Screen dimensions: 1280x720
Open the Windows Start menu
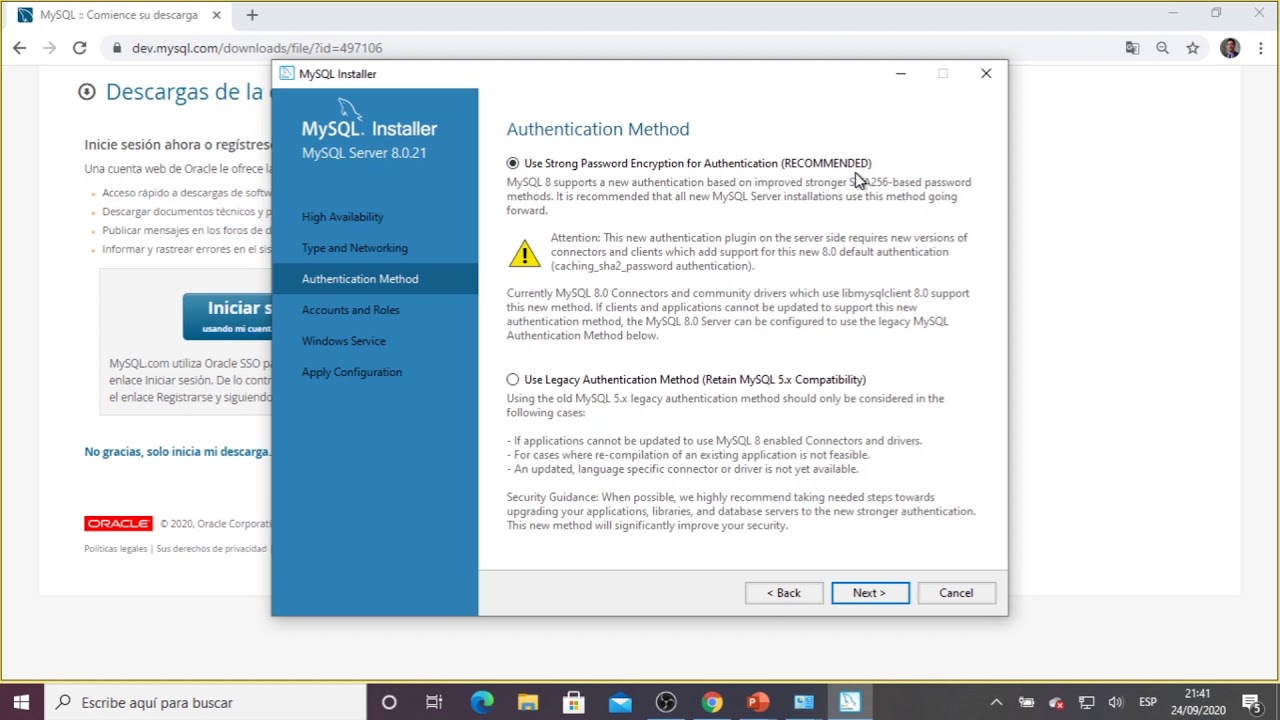[22, 702]
